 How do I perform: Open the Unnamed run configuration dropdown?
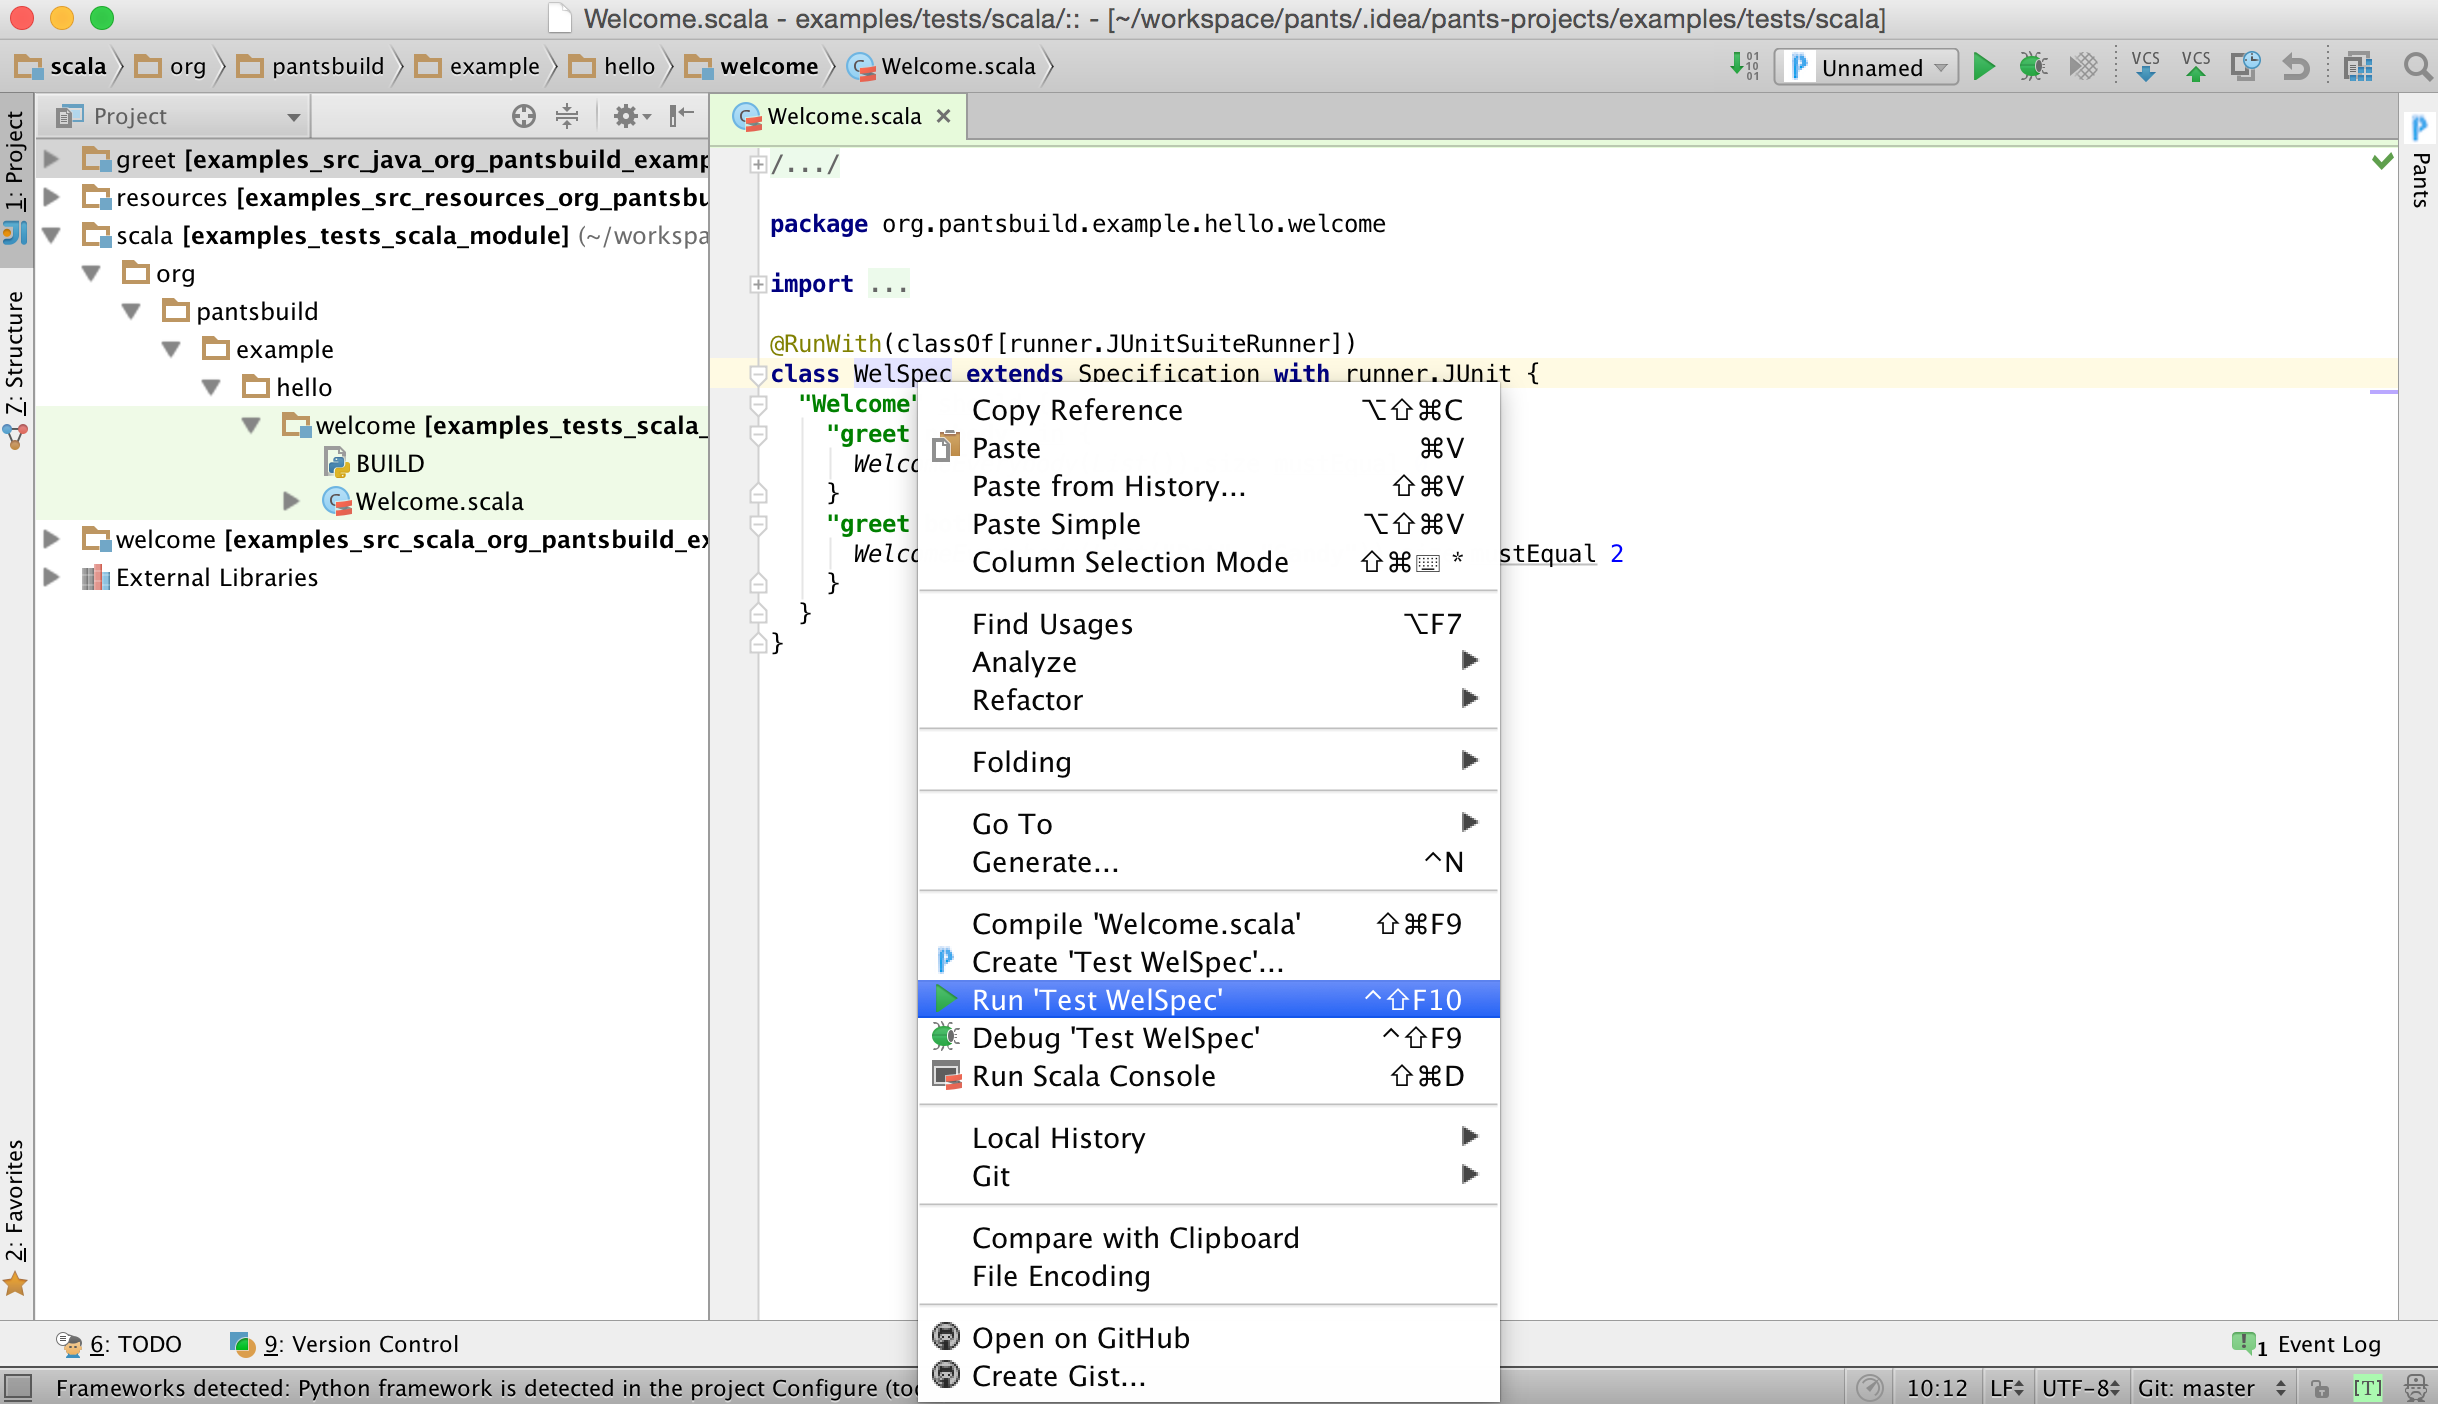pos(1867,67)
